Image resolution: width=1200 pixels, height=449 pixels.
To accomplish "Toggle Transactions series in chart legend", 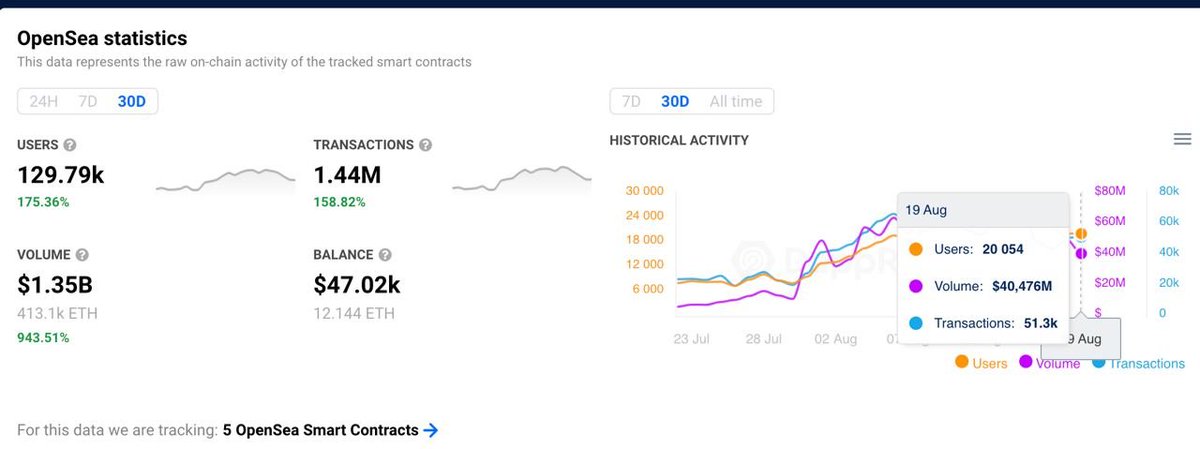I will (x=1138, y=363).
